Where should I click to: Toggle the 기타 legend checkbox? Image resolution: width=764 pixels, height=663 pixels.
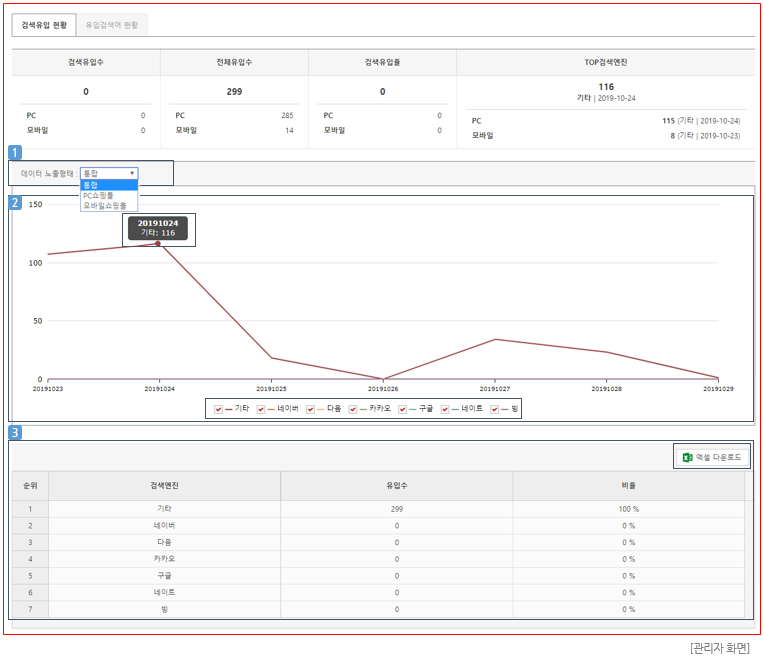pos(218,409)
